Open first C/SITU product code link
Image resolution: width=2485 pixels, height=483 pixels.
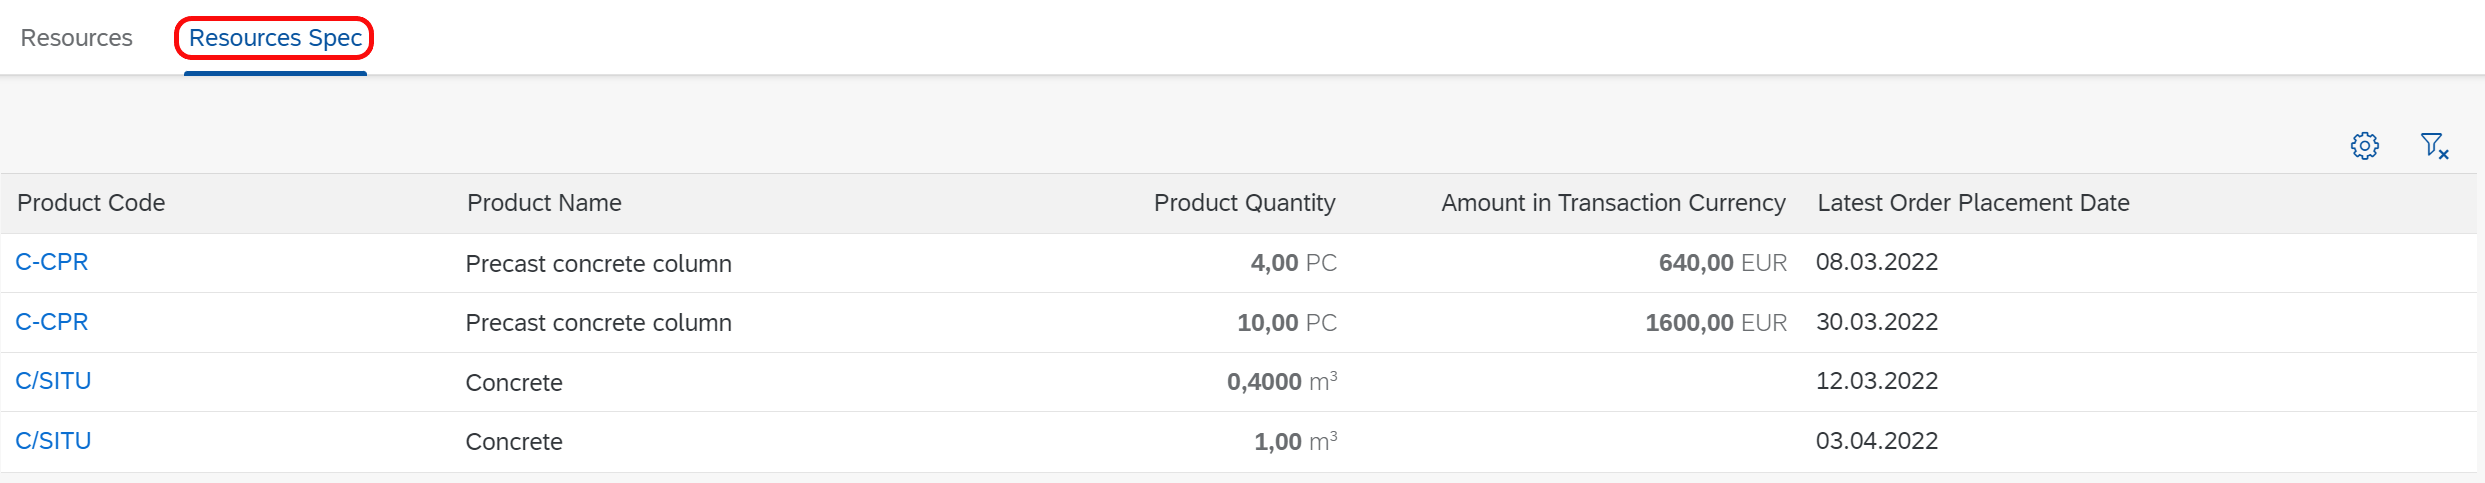click(x=53, y=381)
